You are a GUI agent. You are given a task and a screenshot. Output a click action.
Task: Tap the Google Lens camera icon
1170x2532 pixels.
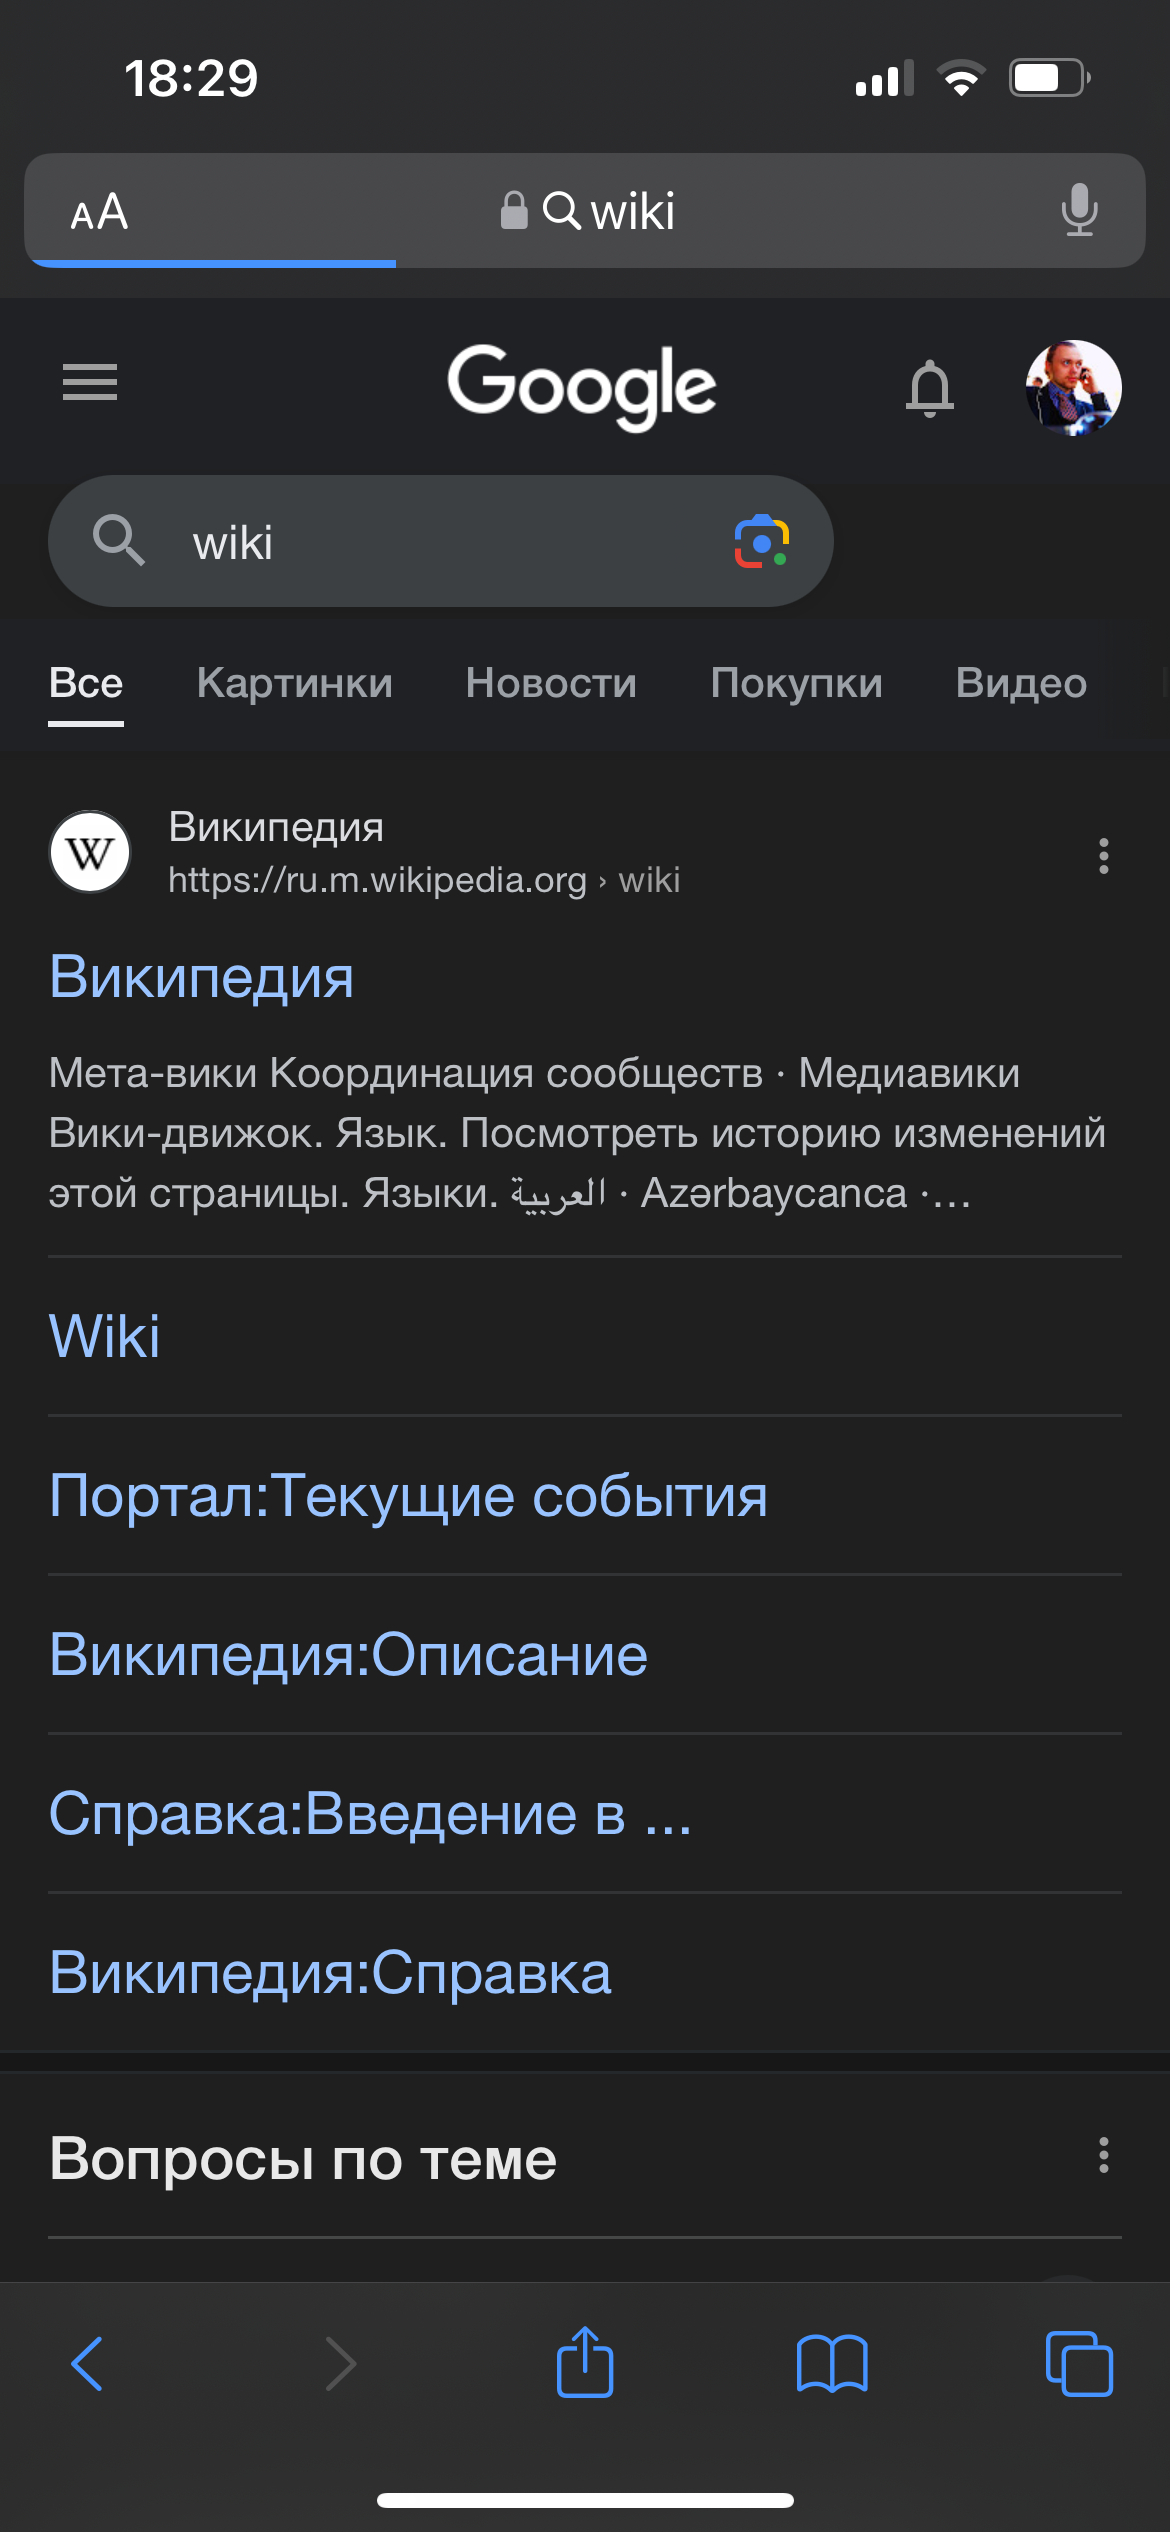(762, 542)
